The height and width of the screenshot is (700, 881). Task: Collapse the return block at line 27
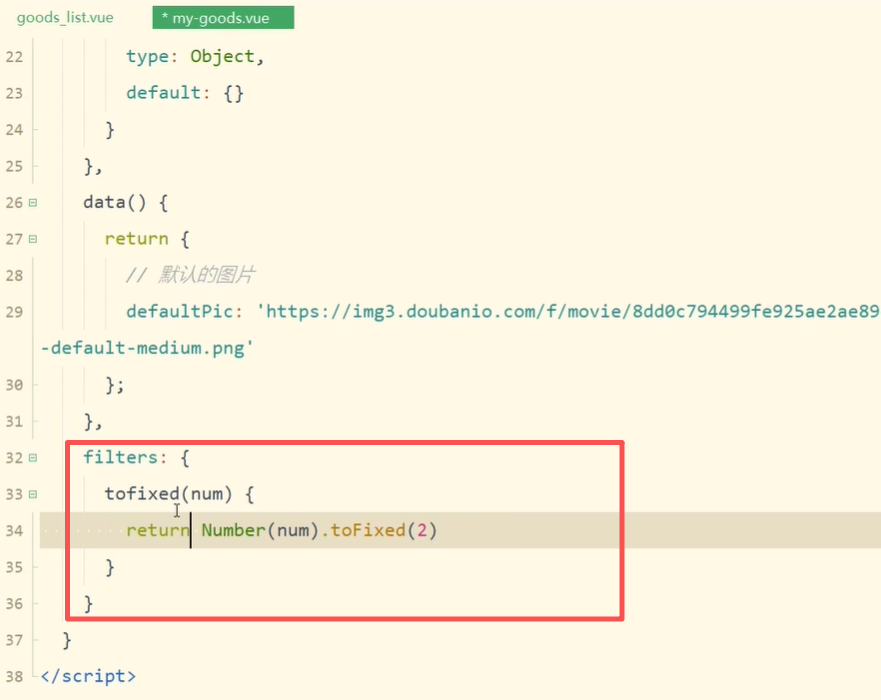click(x=33, y=239)
